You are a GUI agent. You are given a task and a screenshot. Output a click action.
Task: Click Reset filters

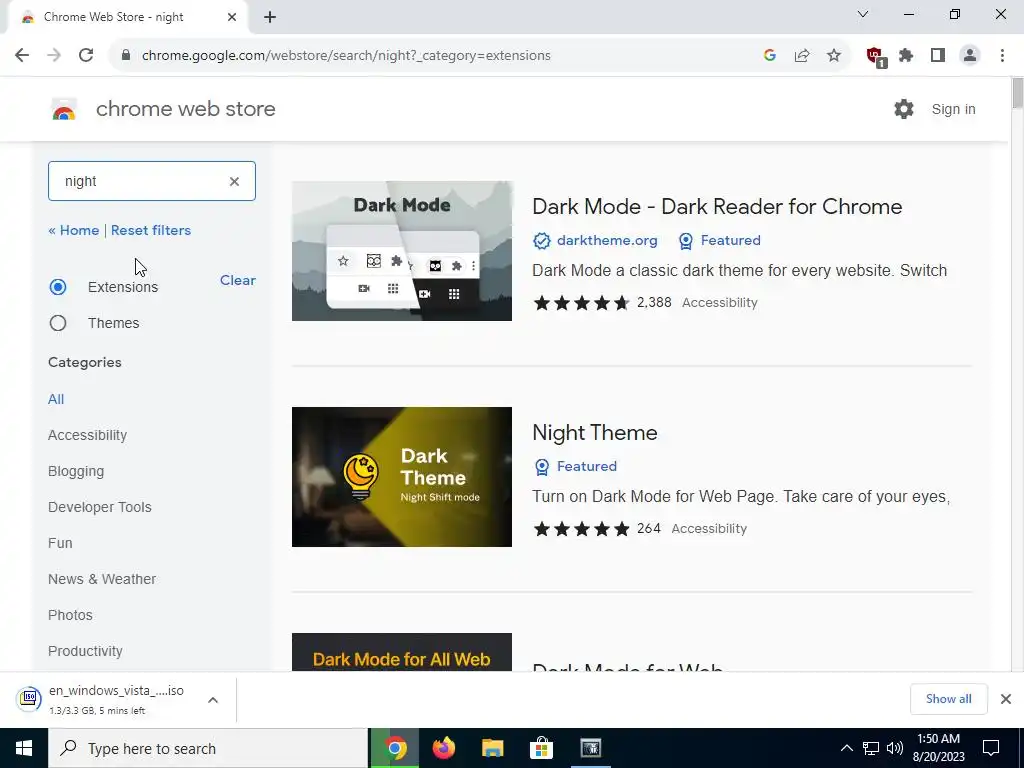(151, 230)
